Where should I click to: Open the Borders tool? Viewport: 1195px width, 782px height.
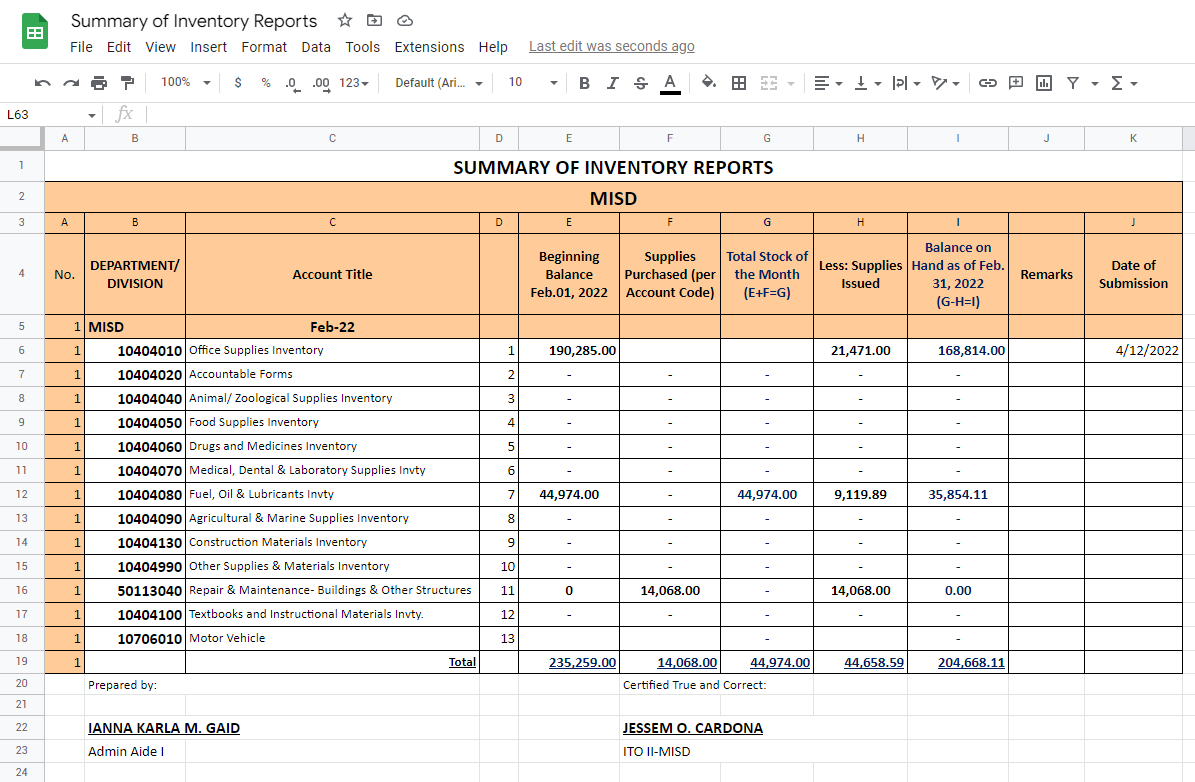click(739, 83)
